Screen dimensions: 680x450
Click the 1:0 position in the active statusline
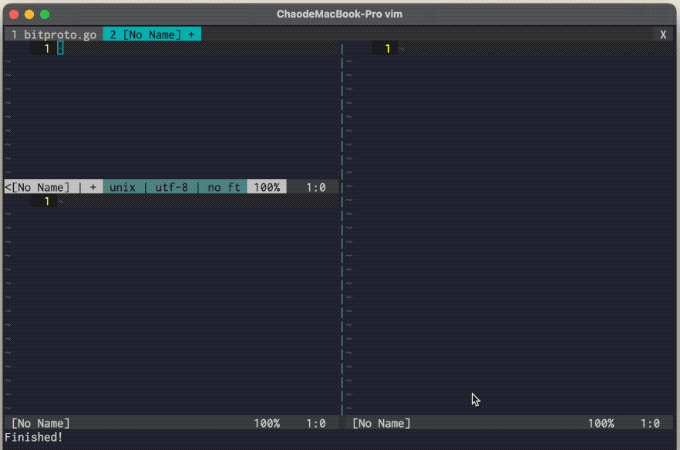(x=315, y=187)
